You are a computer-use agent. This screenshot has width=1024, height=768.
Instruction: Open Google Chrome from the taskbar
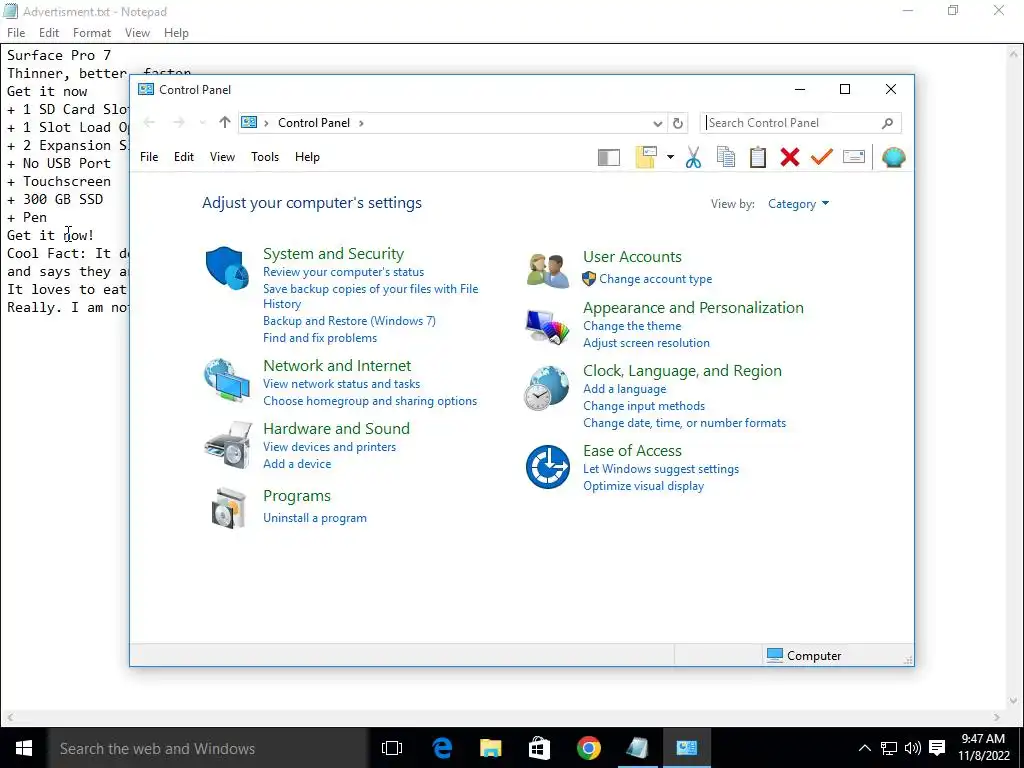click(x=588, y=748)
